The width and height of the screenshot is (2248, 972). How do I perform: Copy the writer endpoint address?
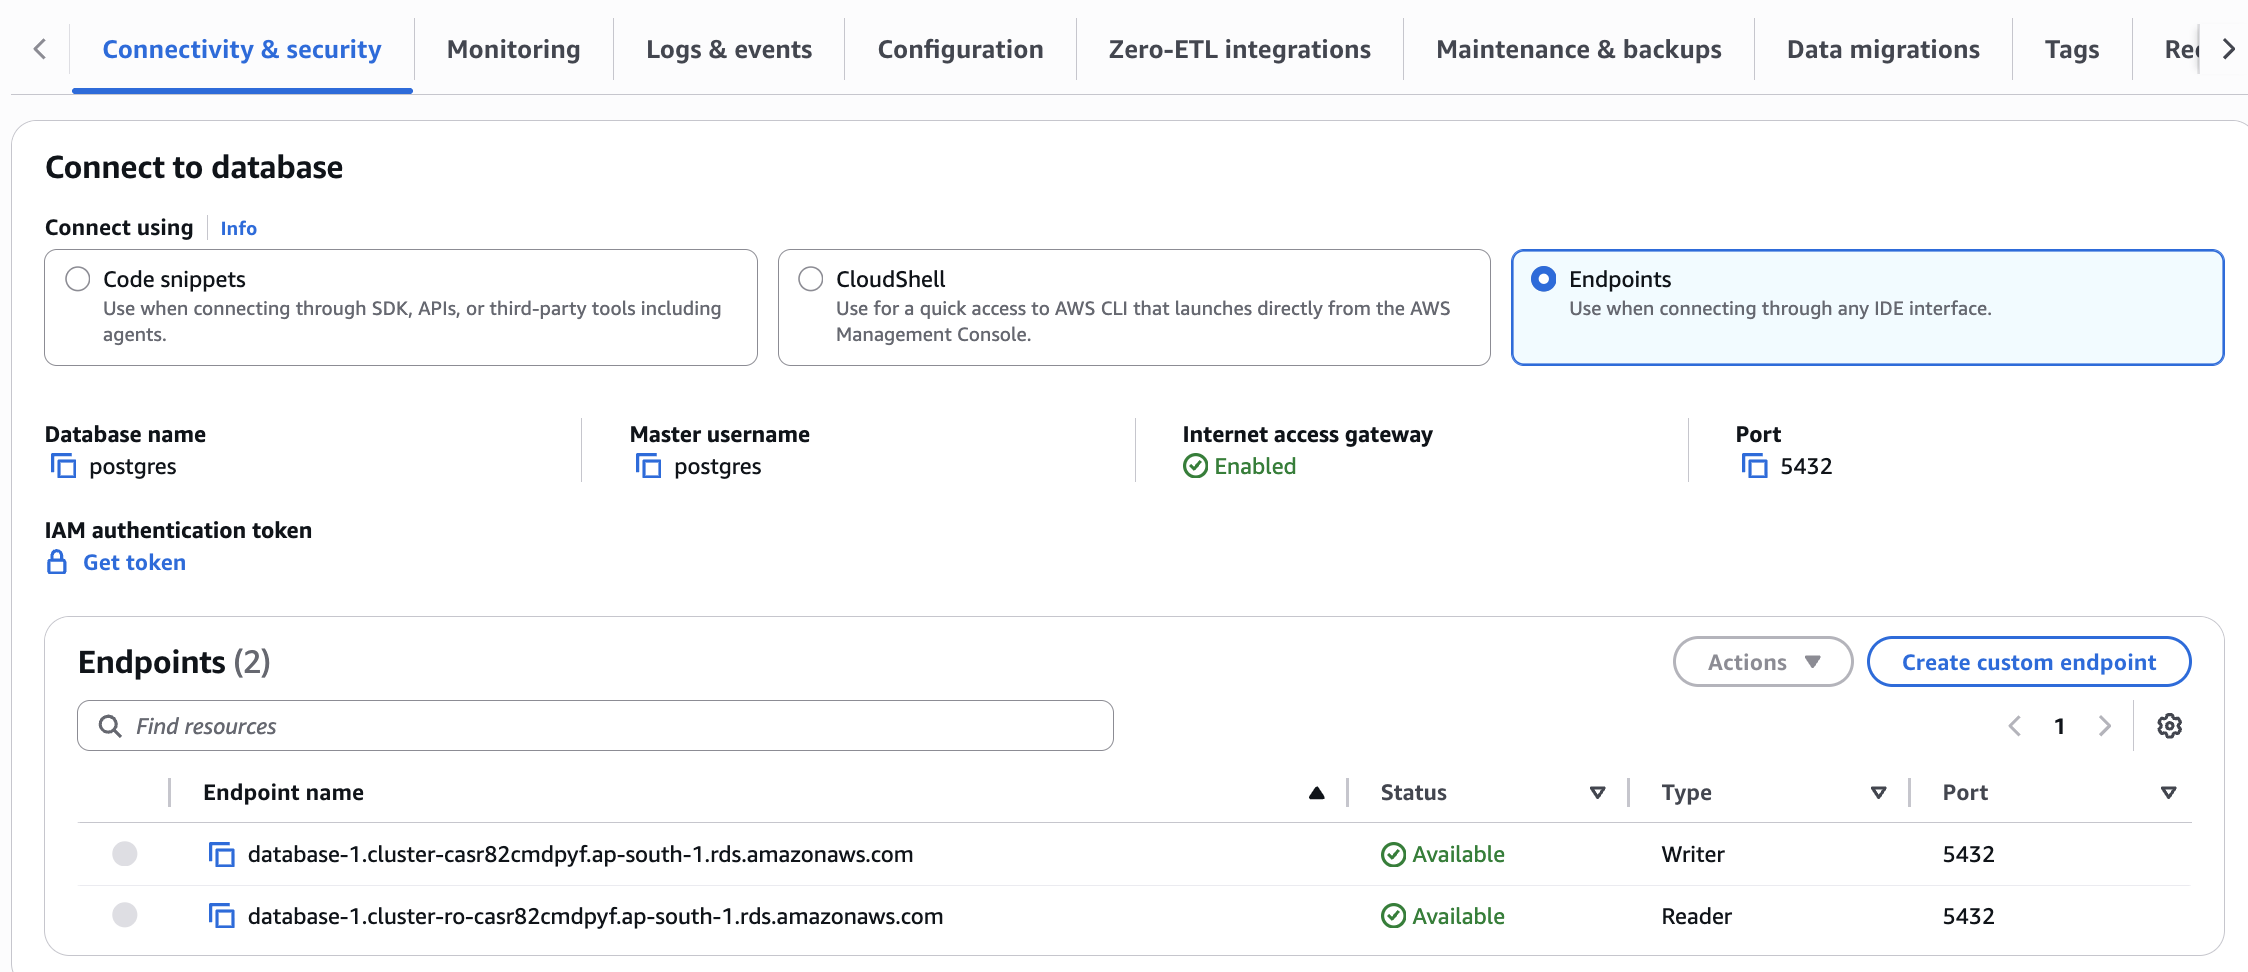(222, 854)
